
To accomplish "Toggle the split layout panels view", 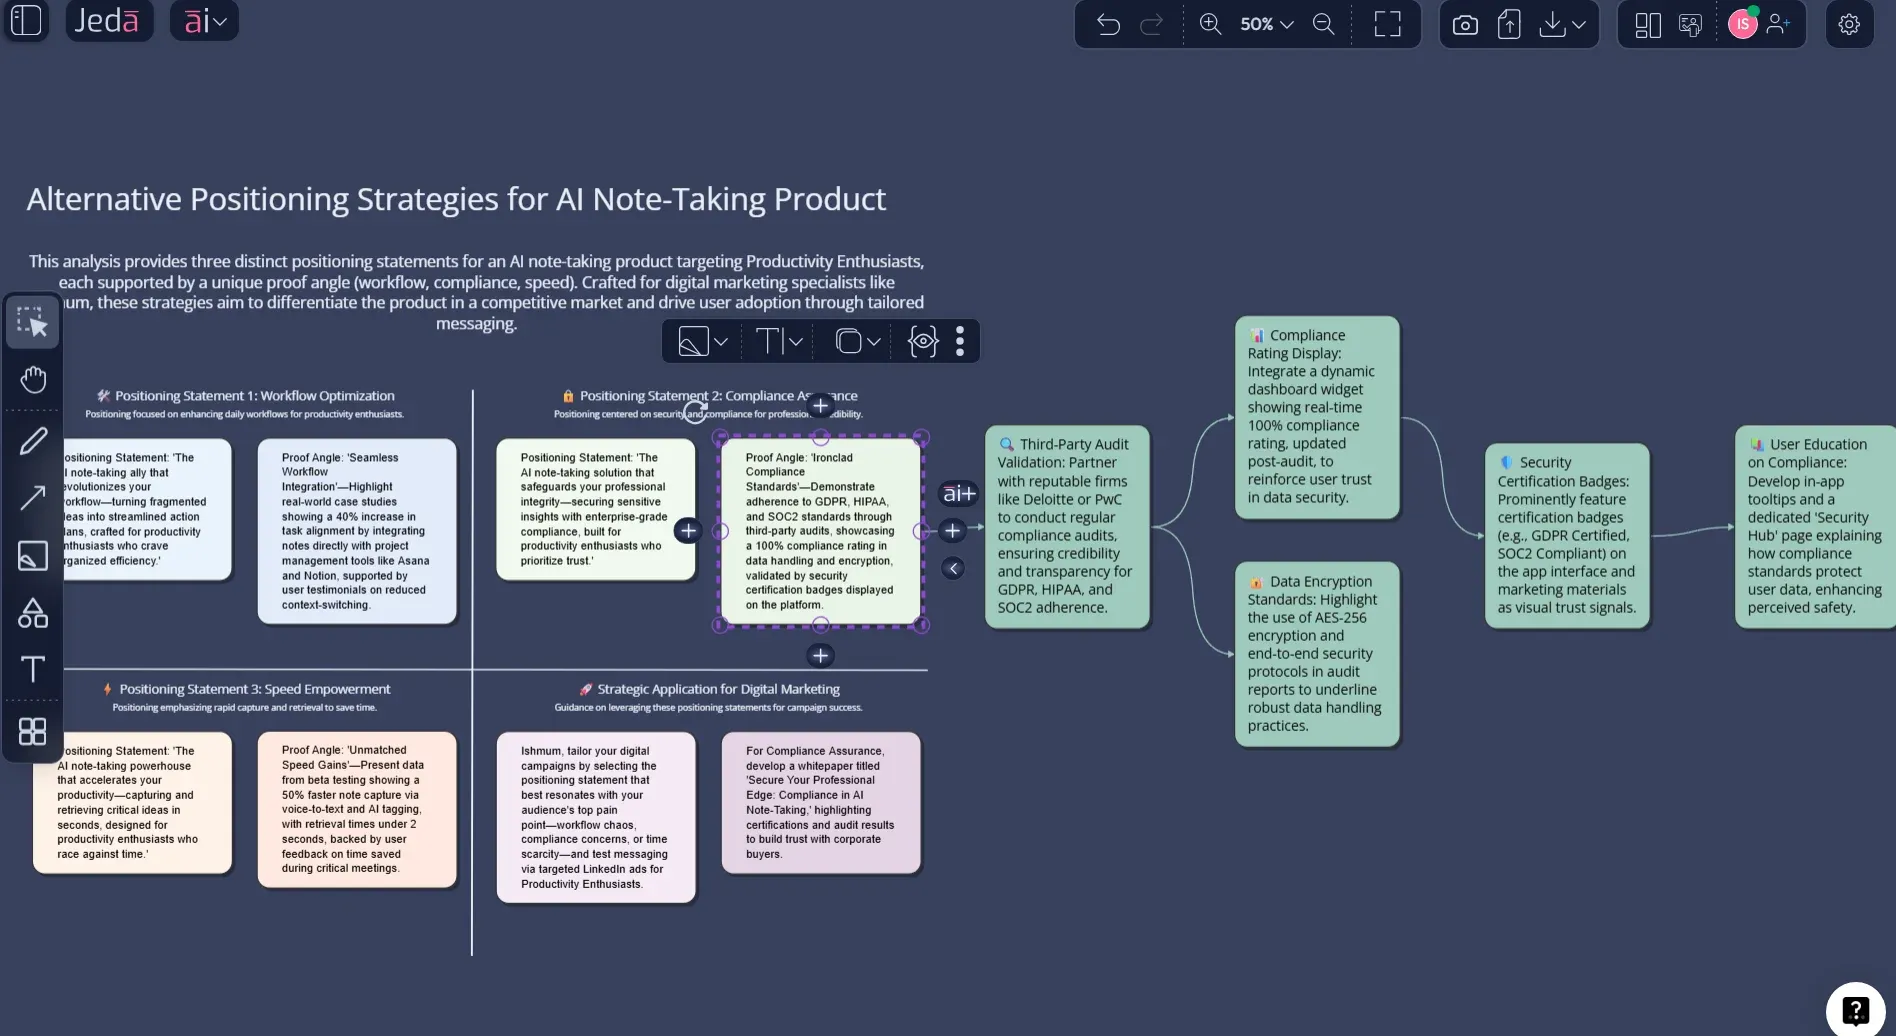I will click(x=1646, y=24).
